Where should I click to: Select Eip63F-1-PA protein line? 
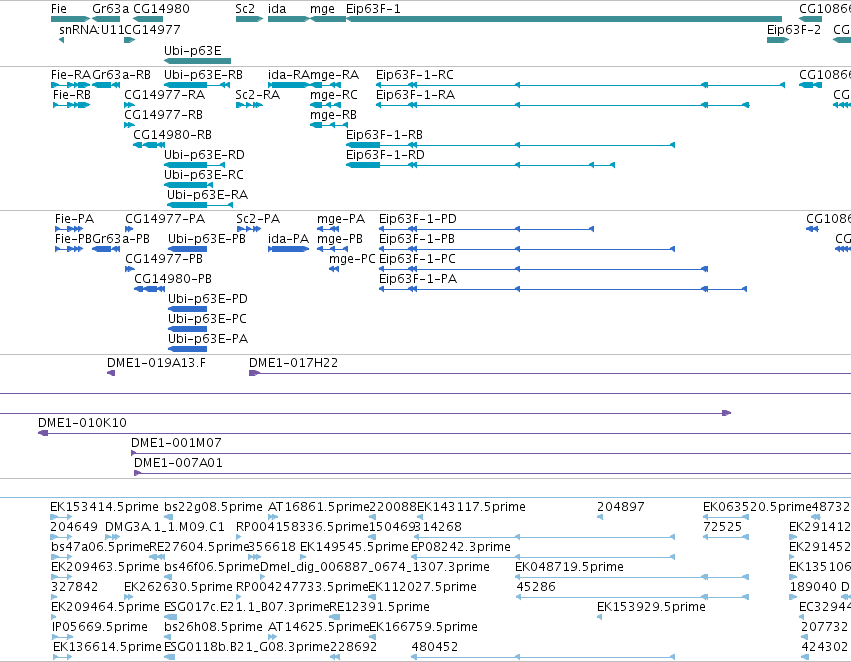pos(563,289)
